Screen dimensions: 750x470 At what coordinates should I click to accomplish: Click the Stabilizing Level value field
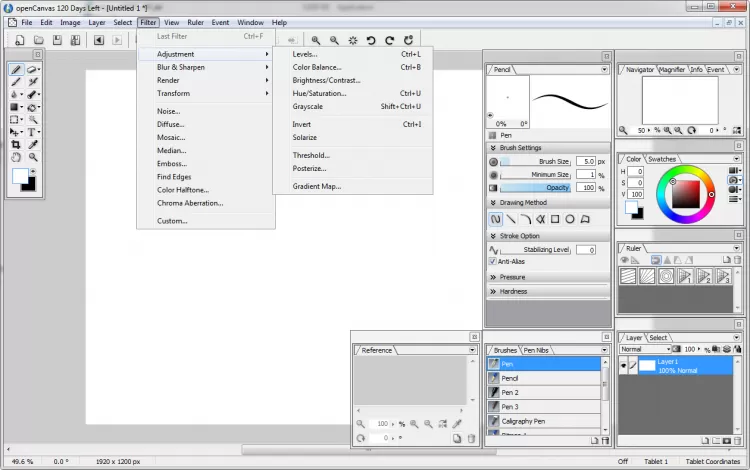[x=585, y=250]
